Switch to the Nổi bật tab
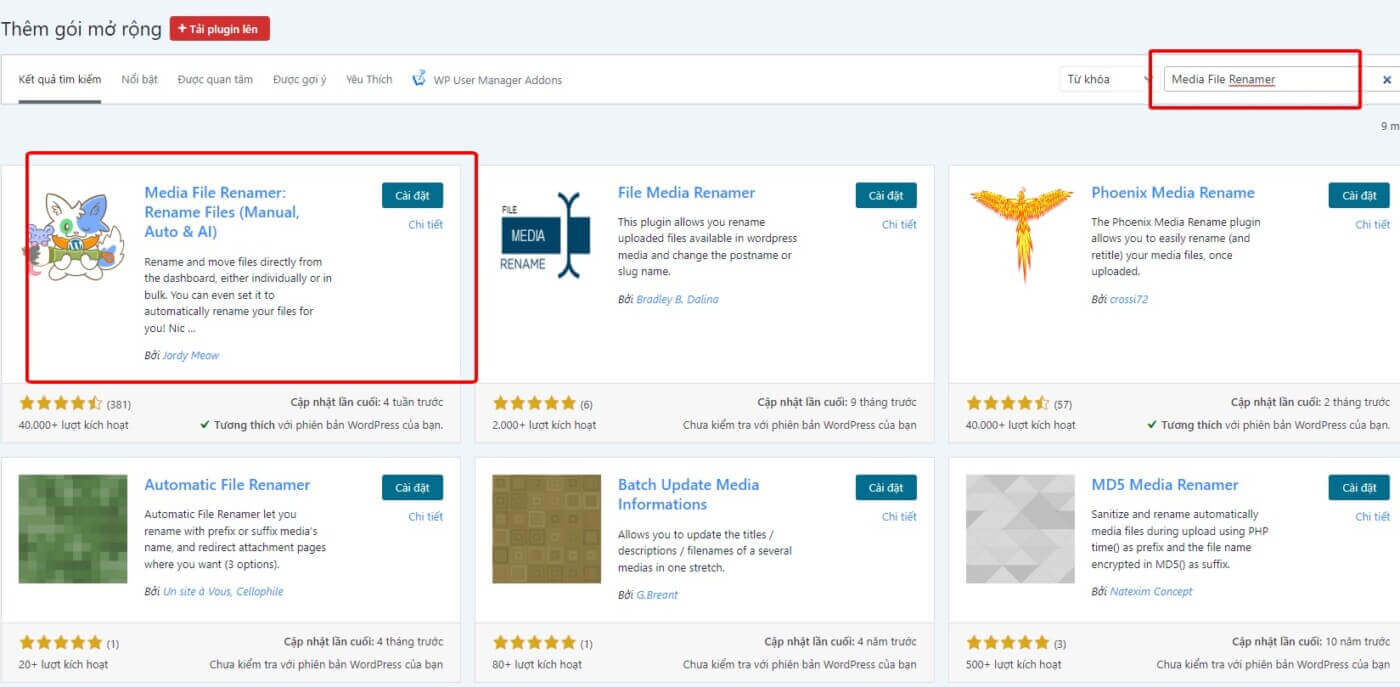Viewport: 1400px width, 687px height. point(140,80)
